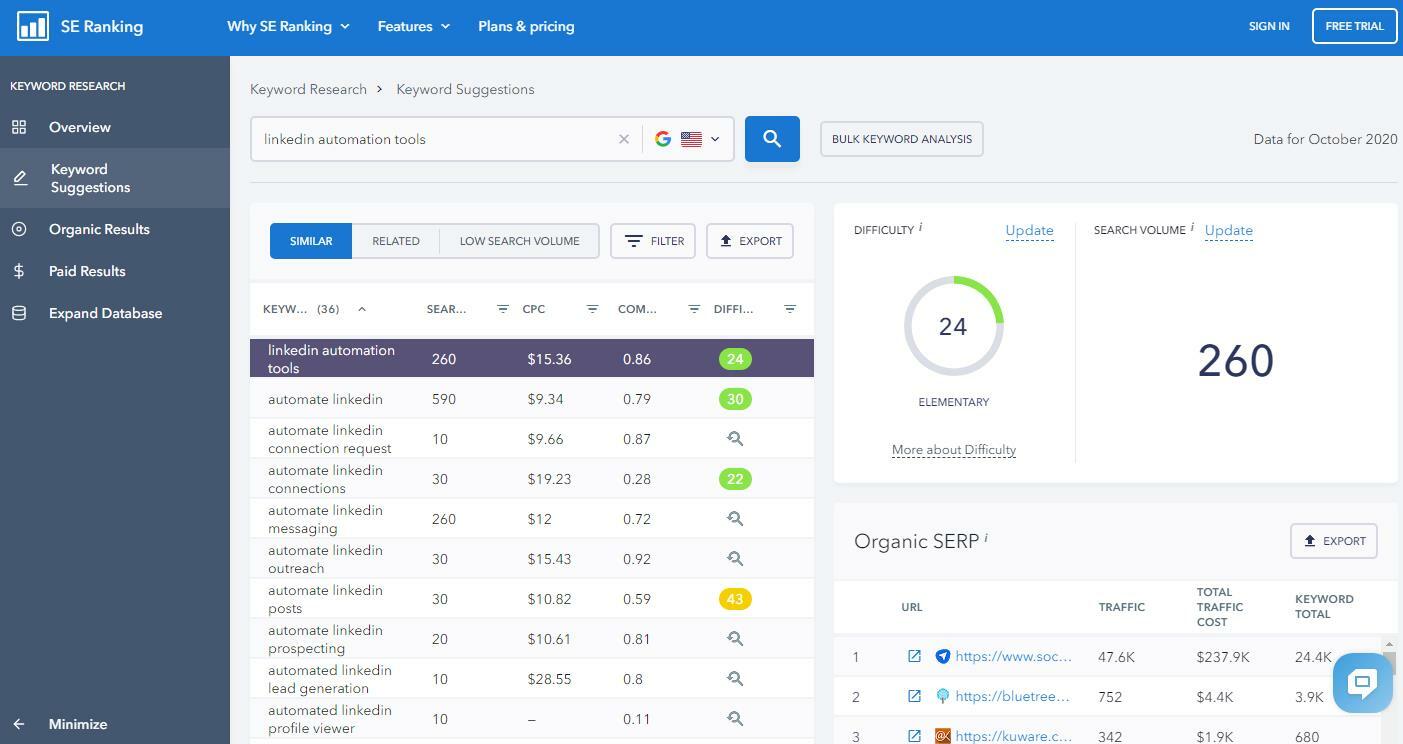
Task: Open the filter for the Competition column
Action: click(694, 309)
